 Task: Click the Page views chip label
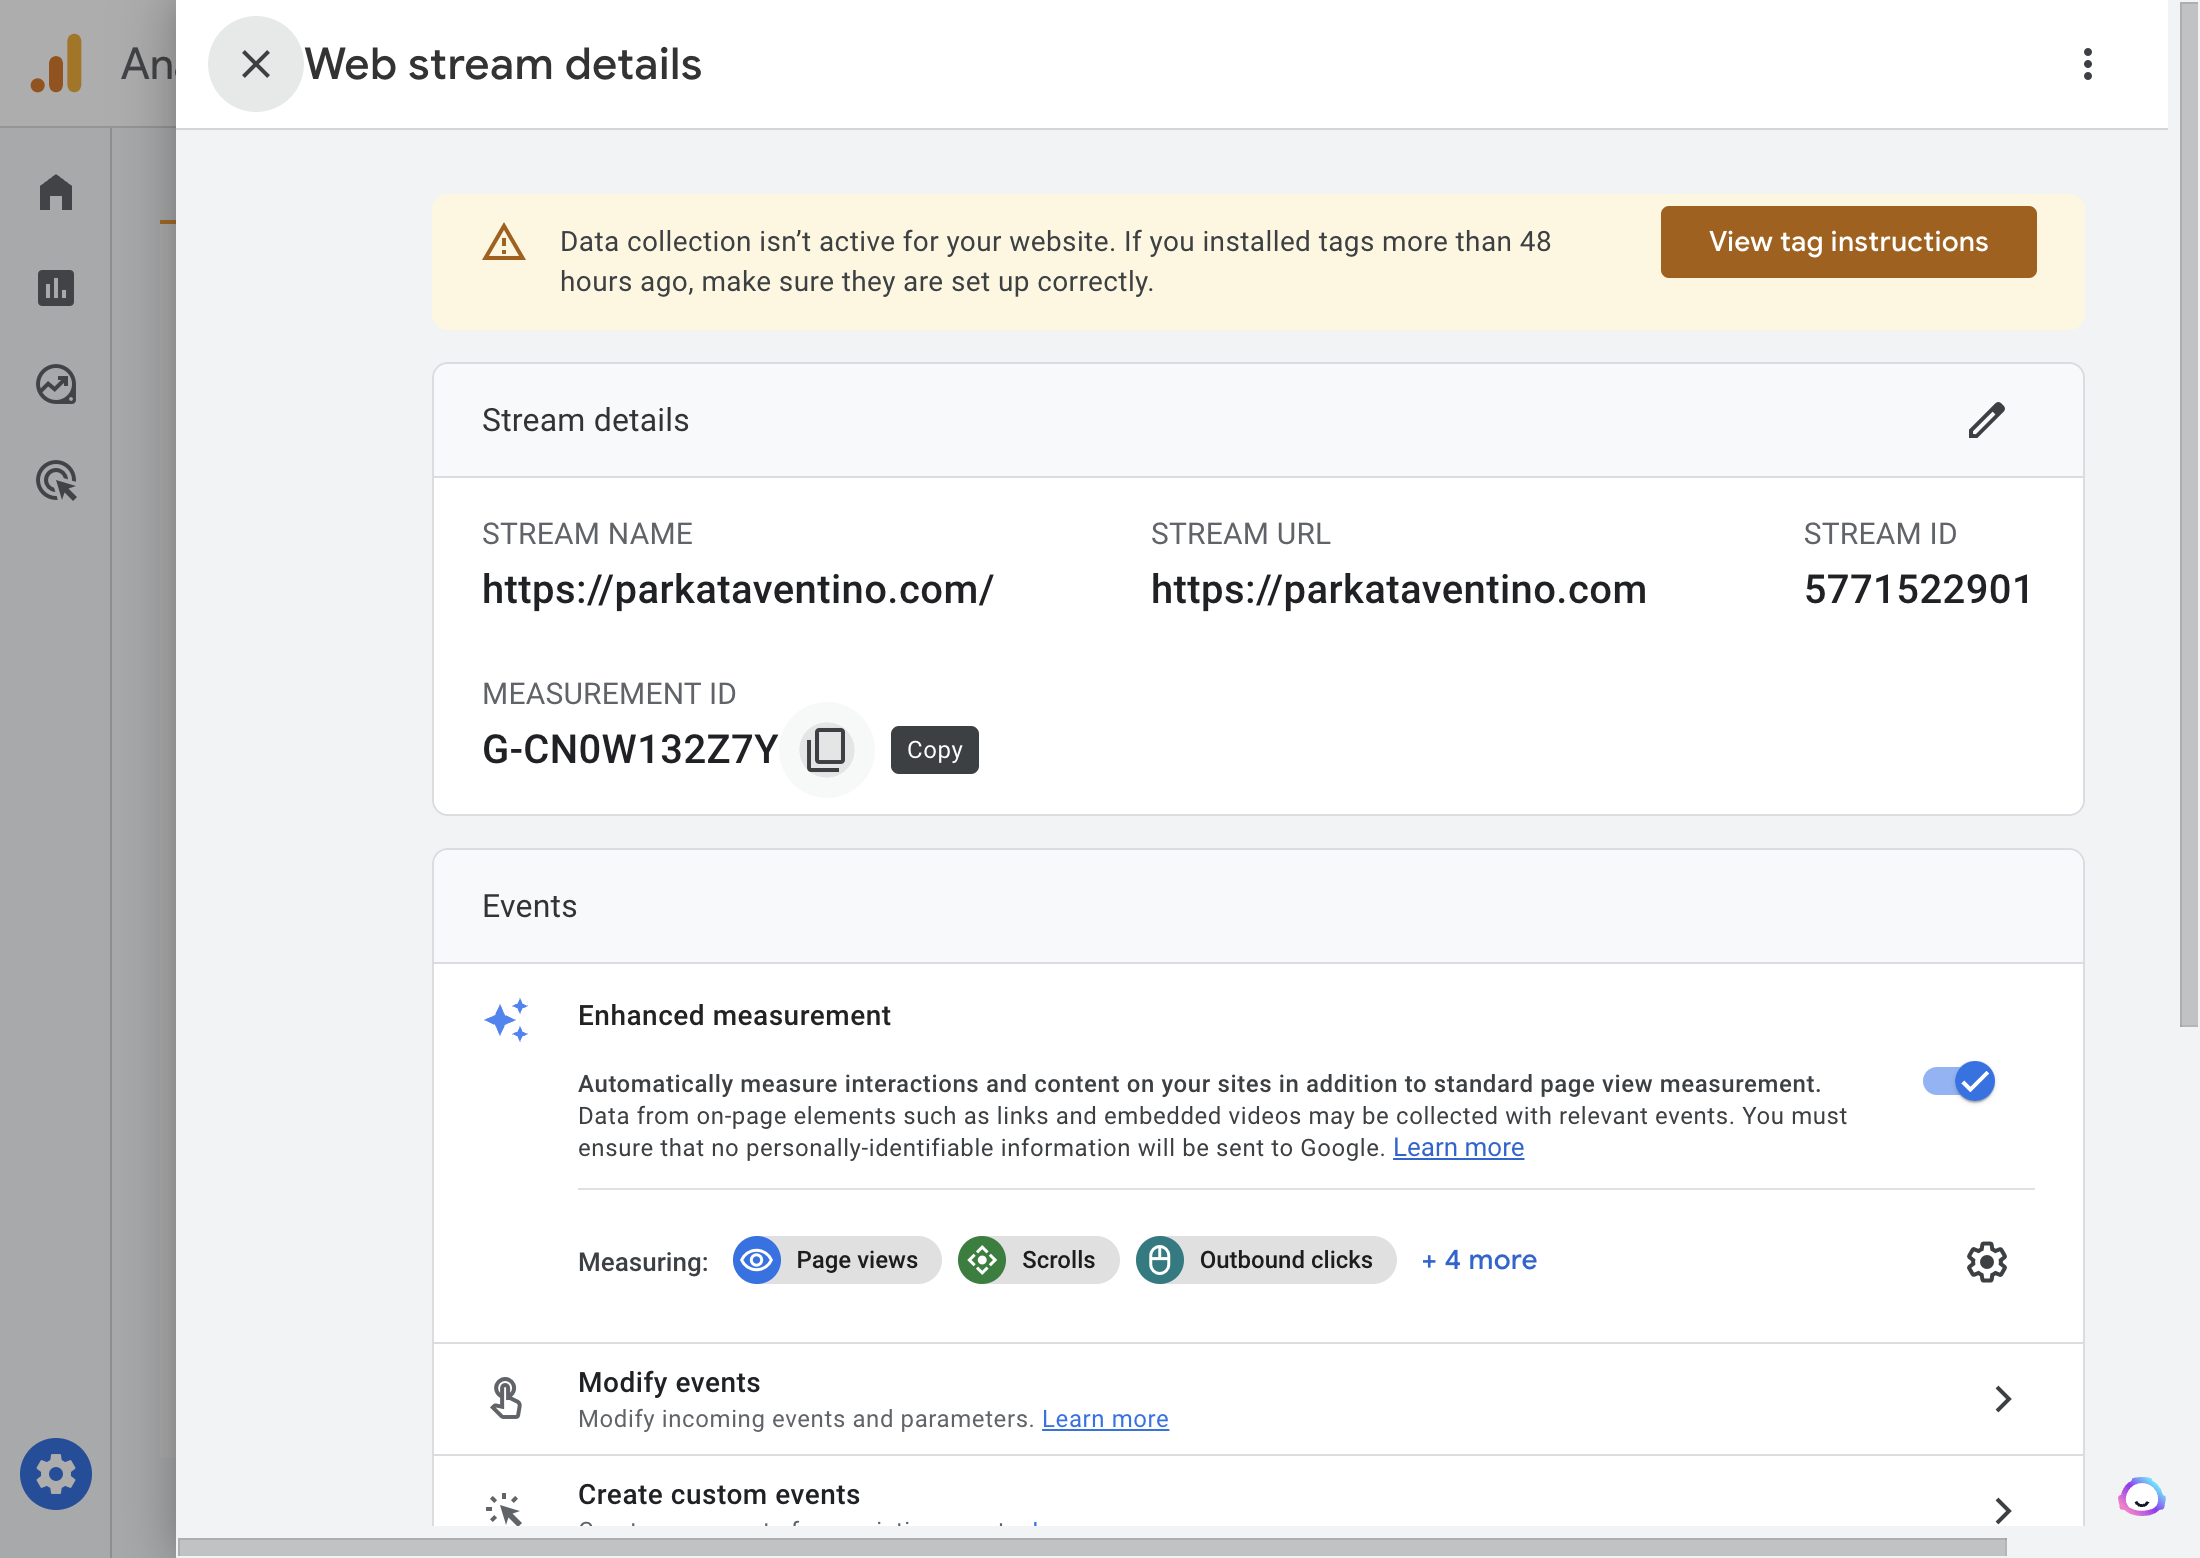click(x=857, y=1260)
